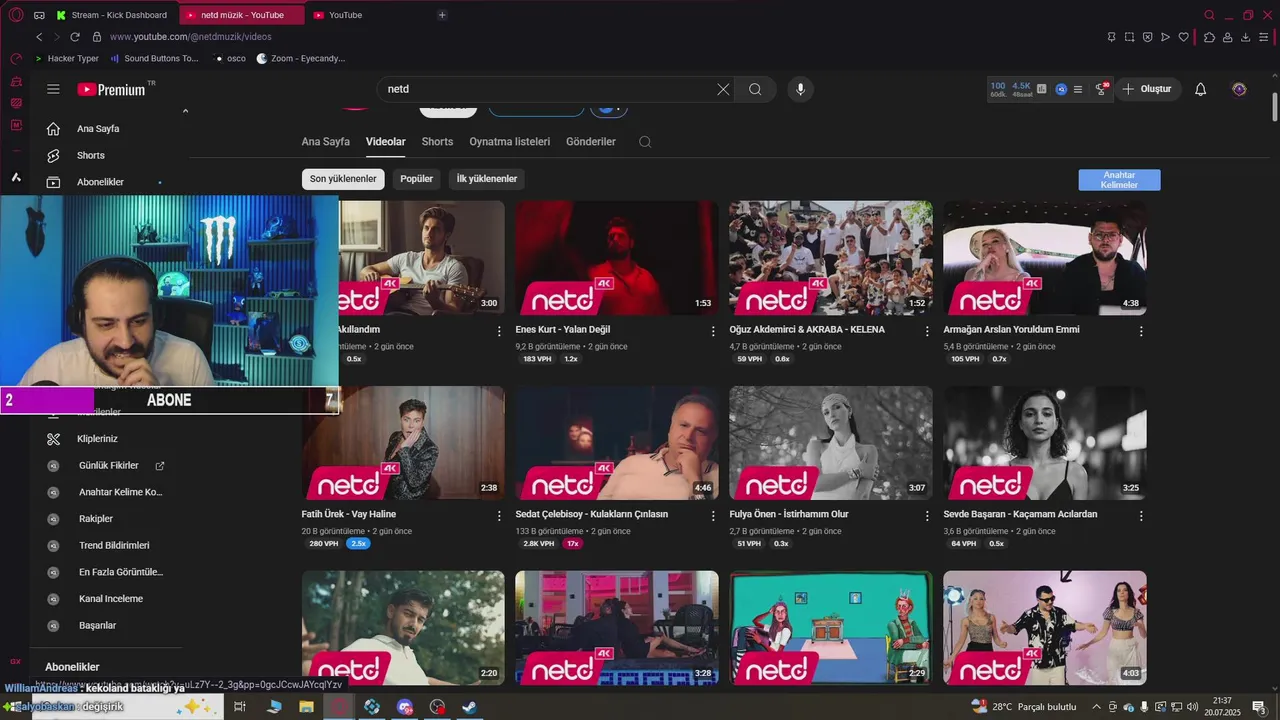Click the search magnifier button

755,89
